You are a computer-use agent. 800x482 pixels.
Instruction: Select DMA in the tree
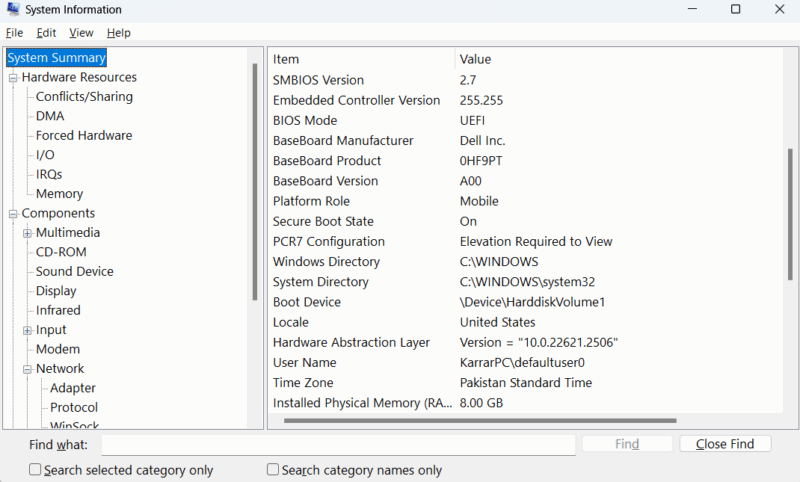click(x=50, y=116)
